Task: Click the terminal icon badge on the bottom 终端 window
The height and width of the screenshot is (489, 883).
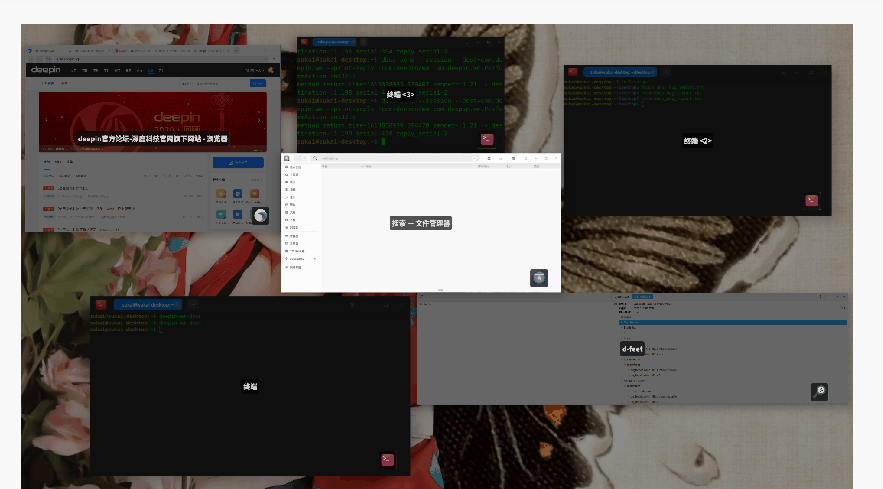Action: pyautogui.click(x=387, y=460)
